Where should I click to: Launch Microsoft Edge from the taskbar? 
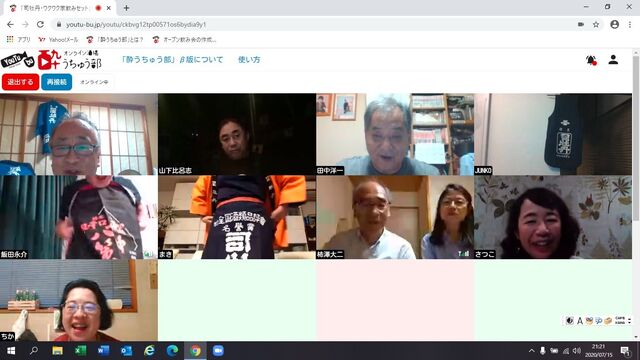(172, 351)
